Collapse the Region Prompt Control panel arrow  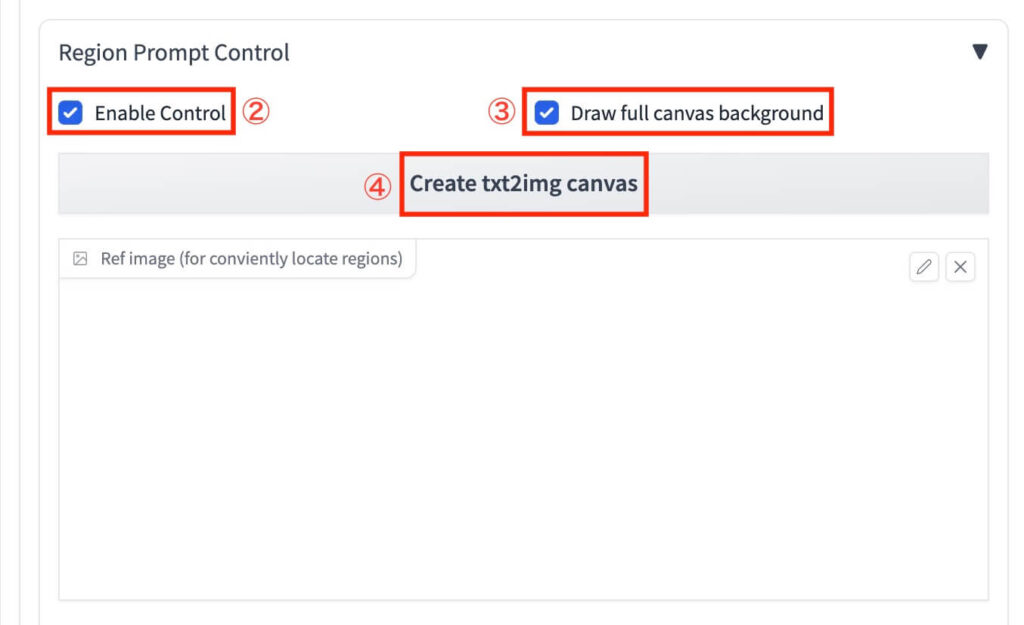[980, 52]
